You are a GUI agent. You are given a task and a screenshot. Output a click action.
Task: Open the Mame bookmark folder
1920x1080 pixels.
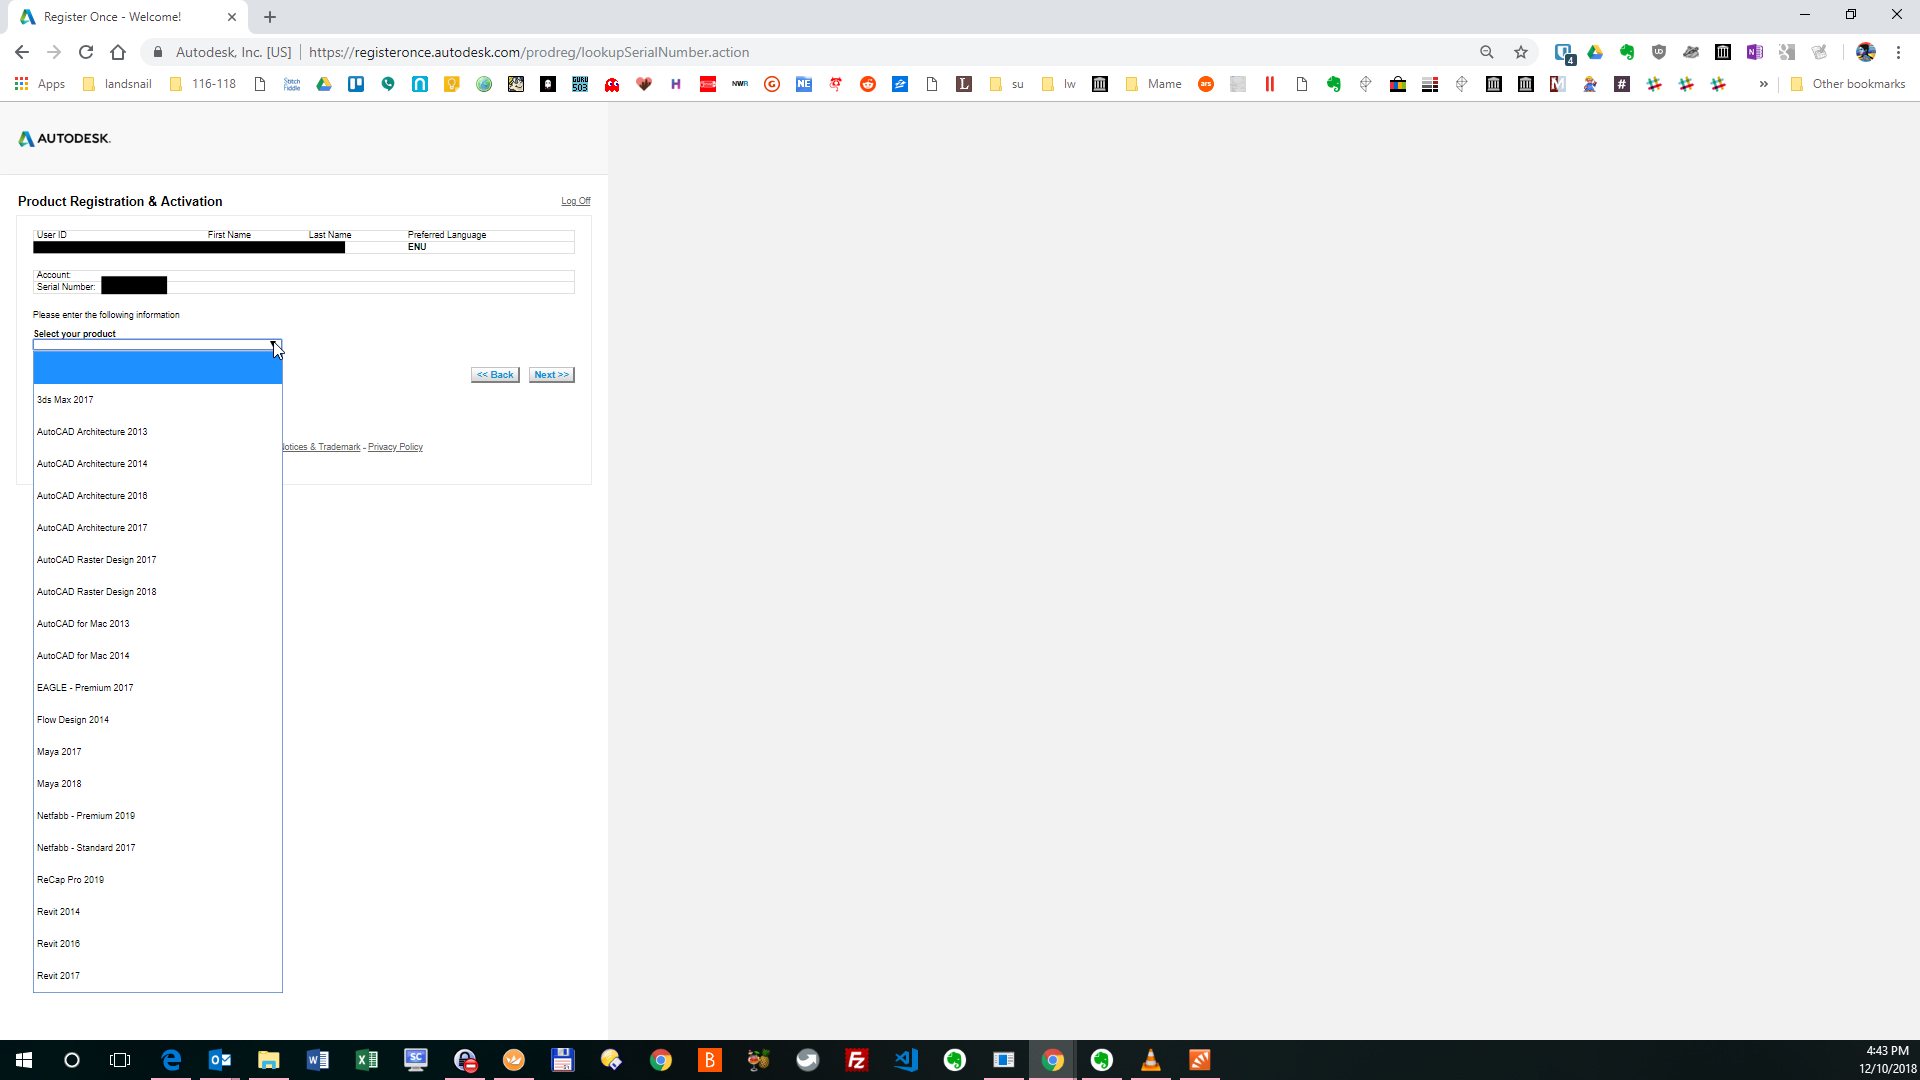(x=1154, y=84)
